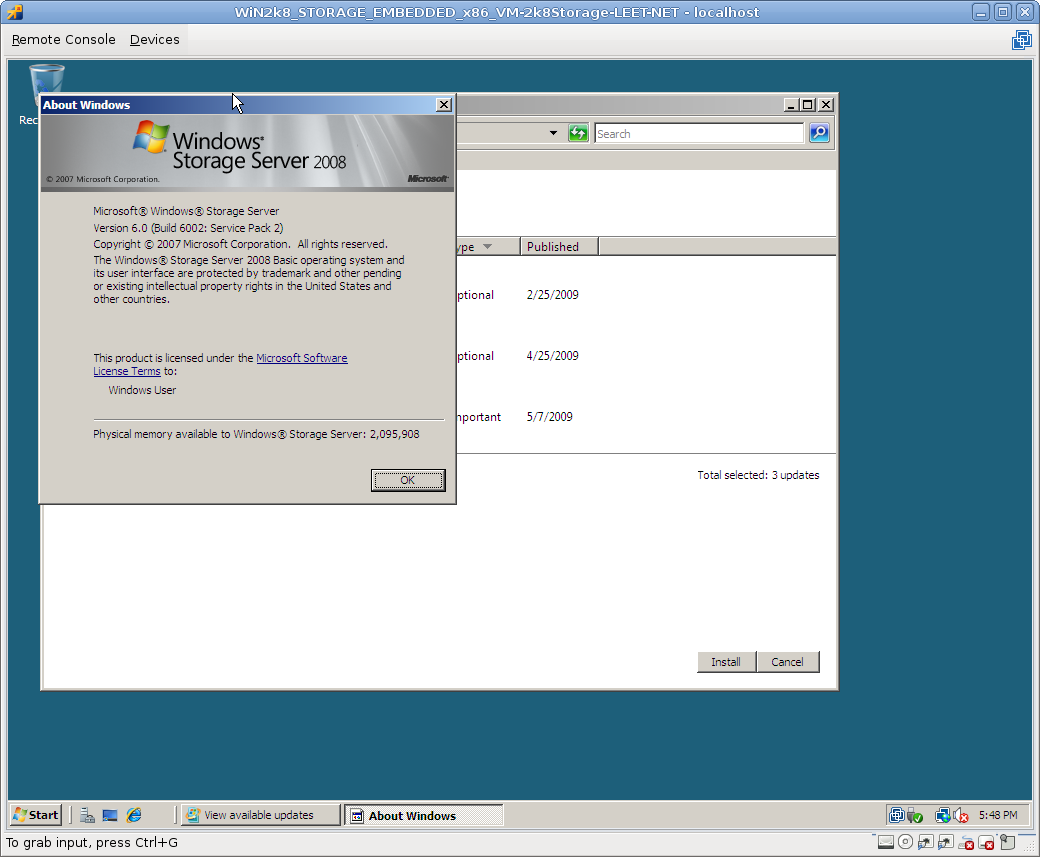The height and width of the screenshot is (857, 1040).
Task: Click the Install updates button
Action: click(726, 662)
